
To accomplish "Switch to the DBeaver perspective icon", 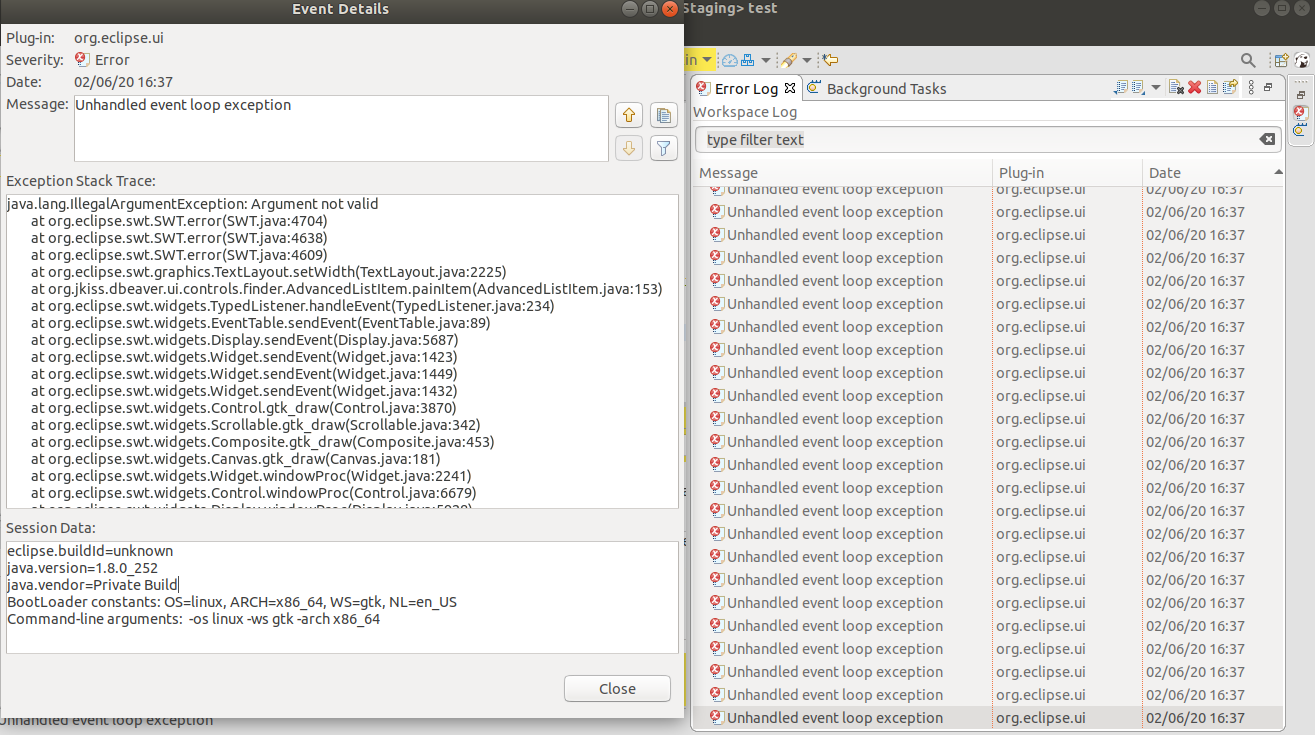I will [1303, 61].
